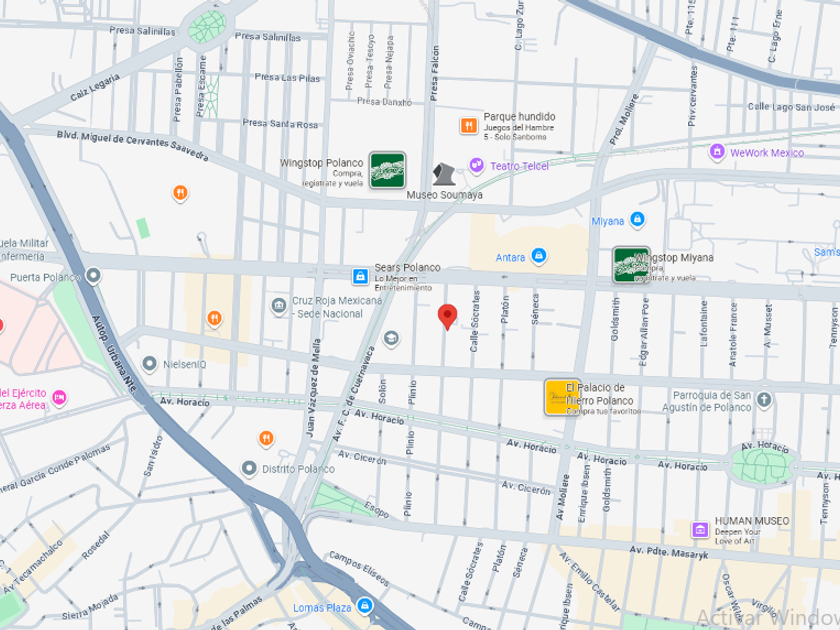Open the NielsenIQ gray pin icon

coord(149,364)
